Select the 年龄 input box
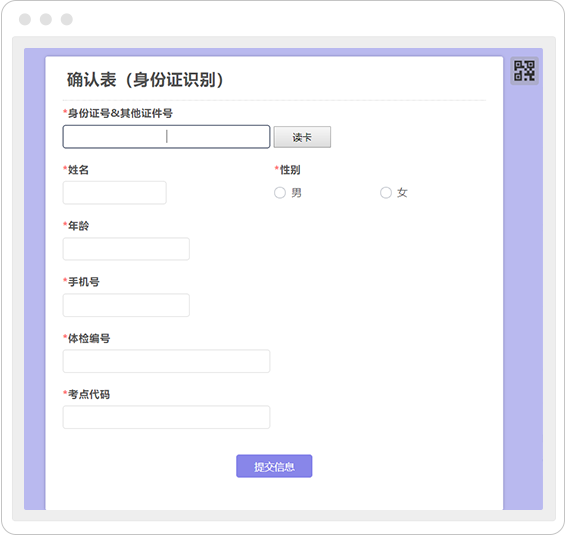 pos(126,249)
